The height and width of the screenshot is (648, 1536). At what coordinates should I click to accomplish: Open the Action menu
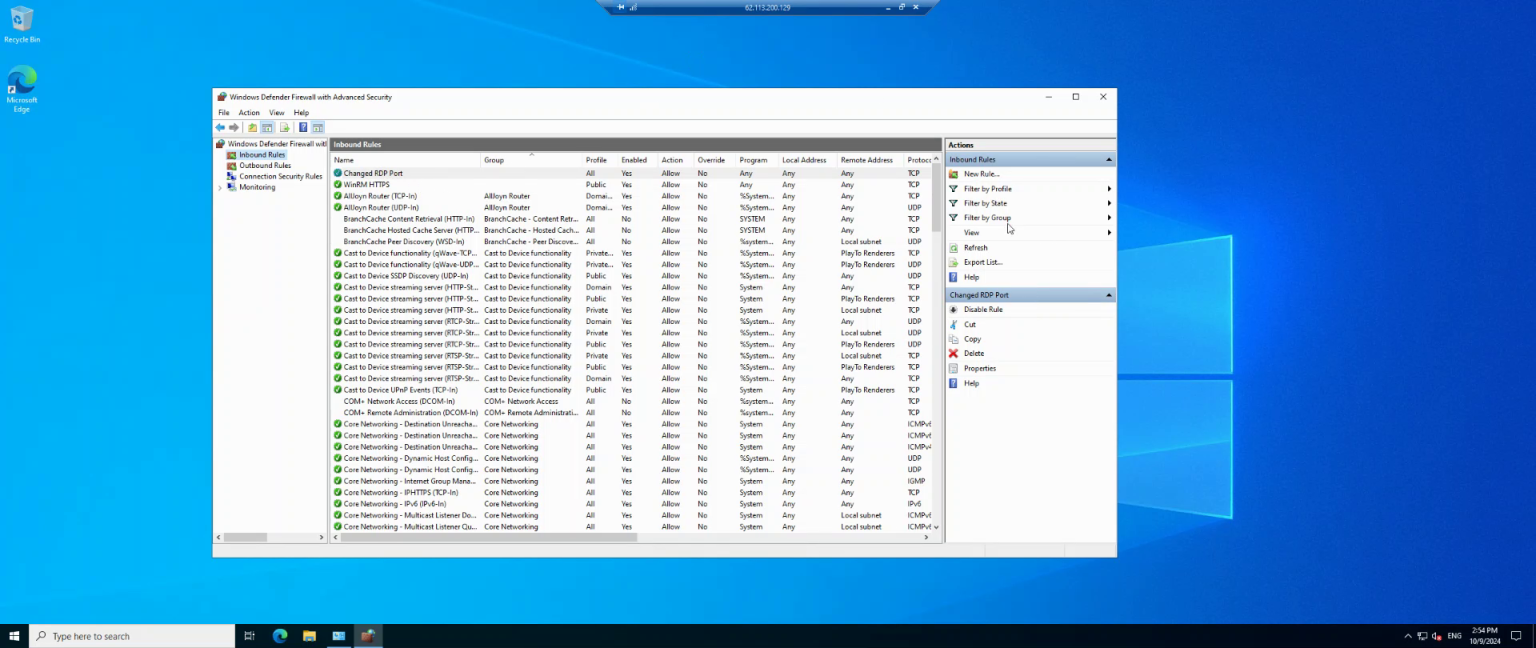[x=248, y=112]
